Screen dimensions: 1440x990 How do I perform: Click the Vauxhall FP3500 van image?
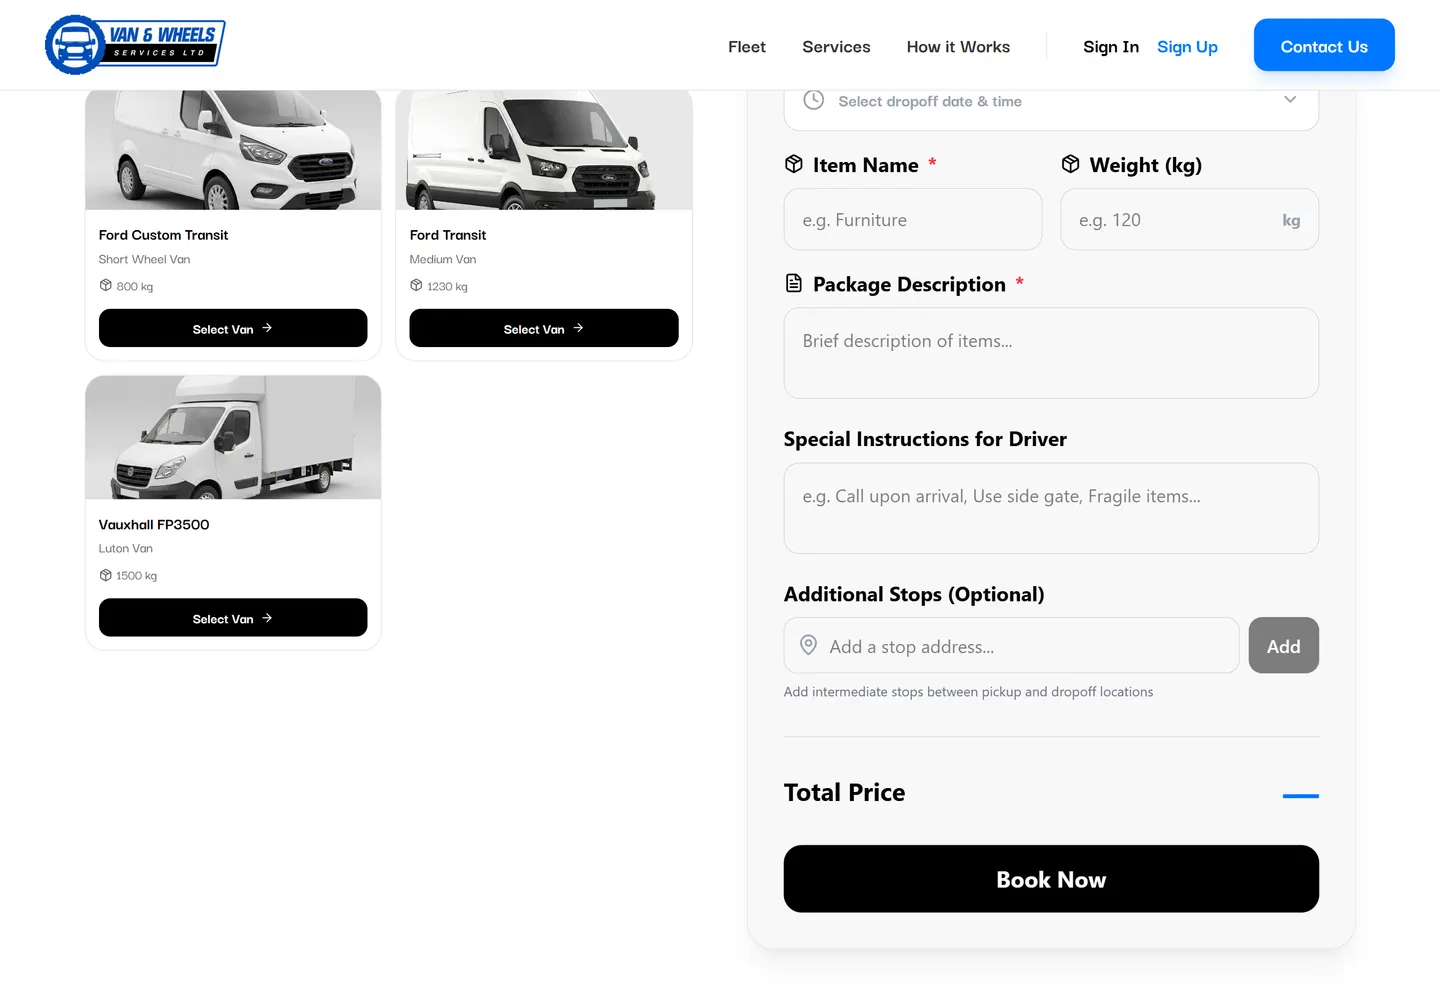point(233,437)
